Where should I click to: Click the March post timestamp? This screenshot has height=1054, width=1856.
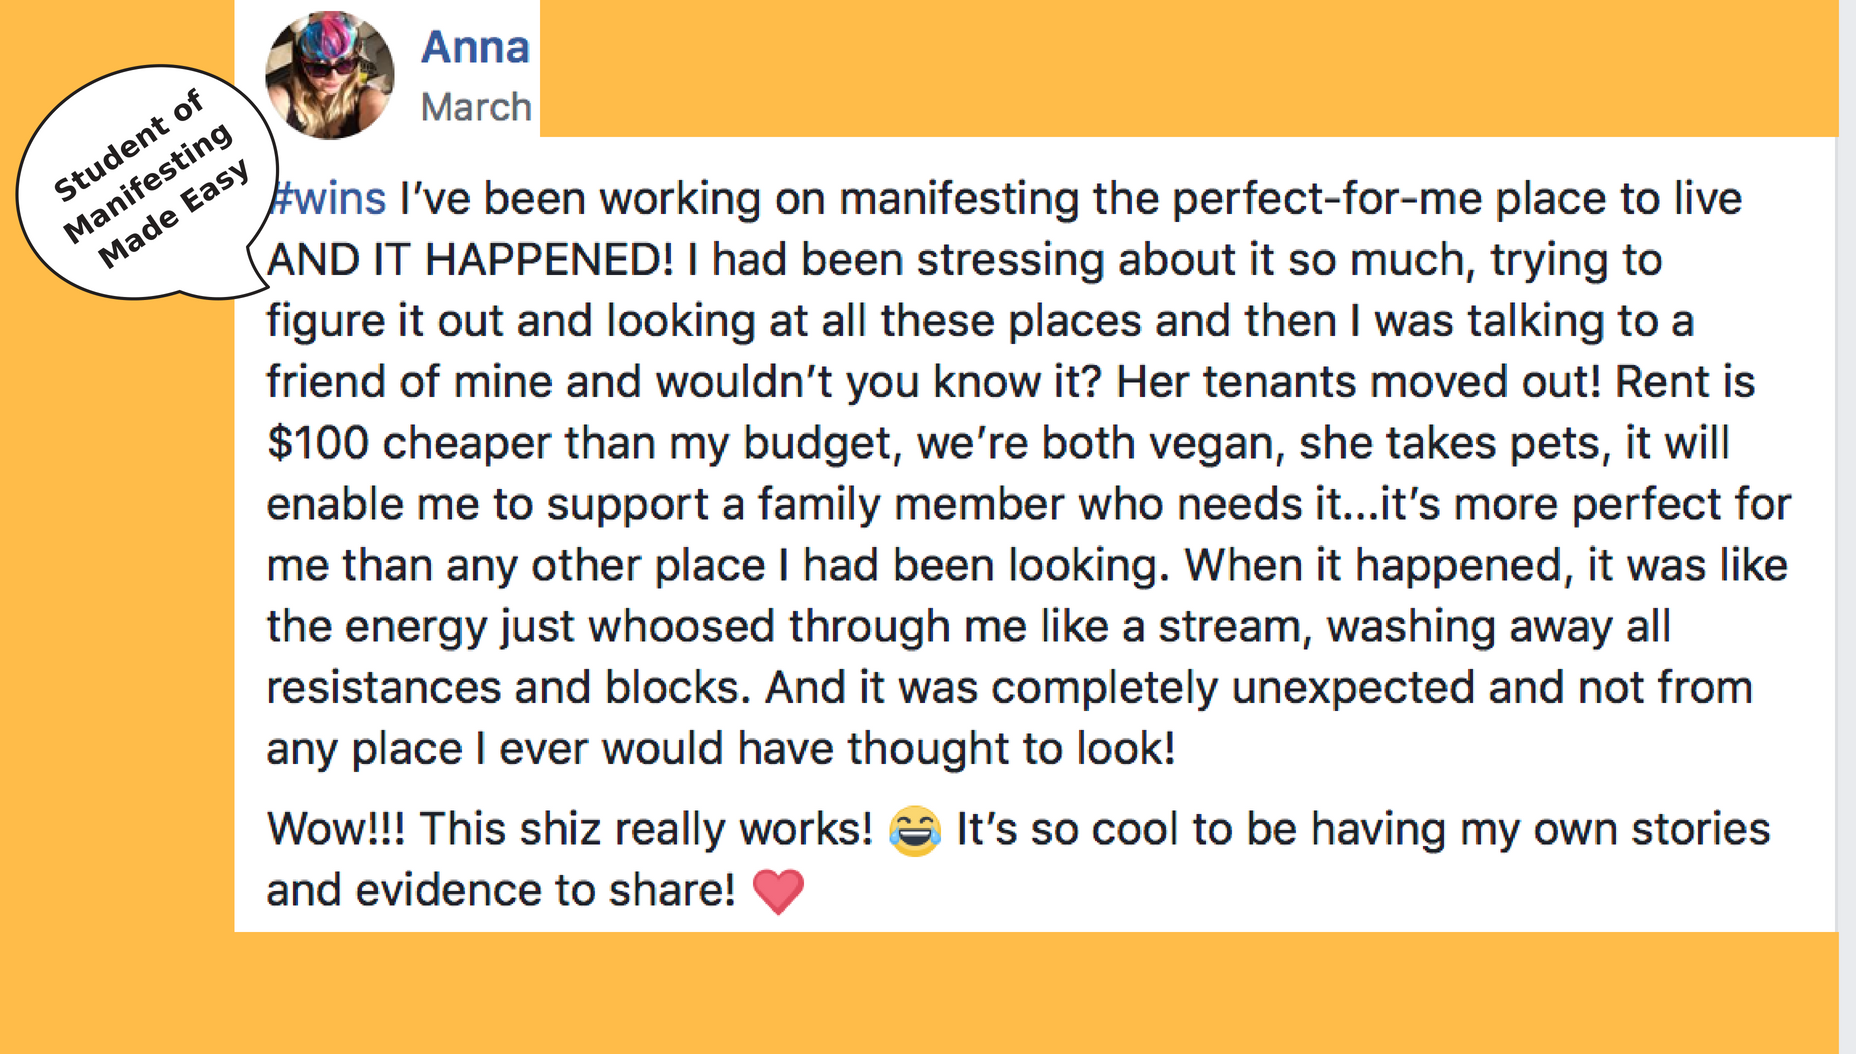[476, 107]
